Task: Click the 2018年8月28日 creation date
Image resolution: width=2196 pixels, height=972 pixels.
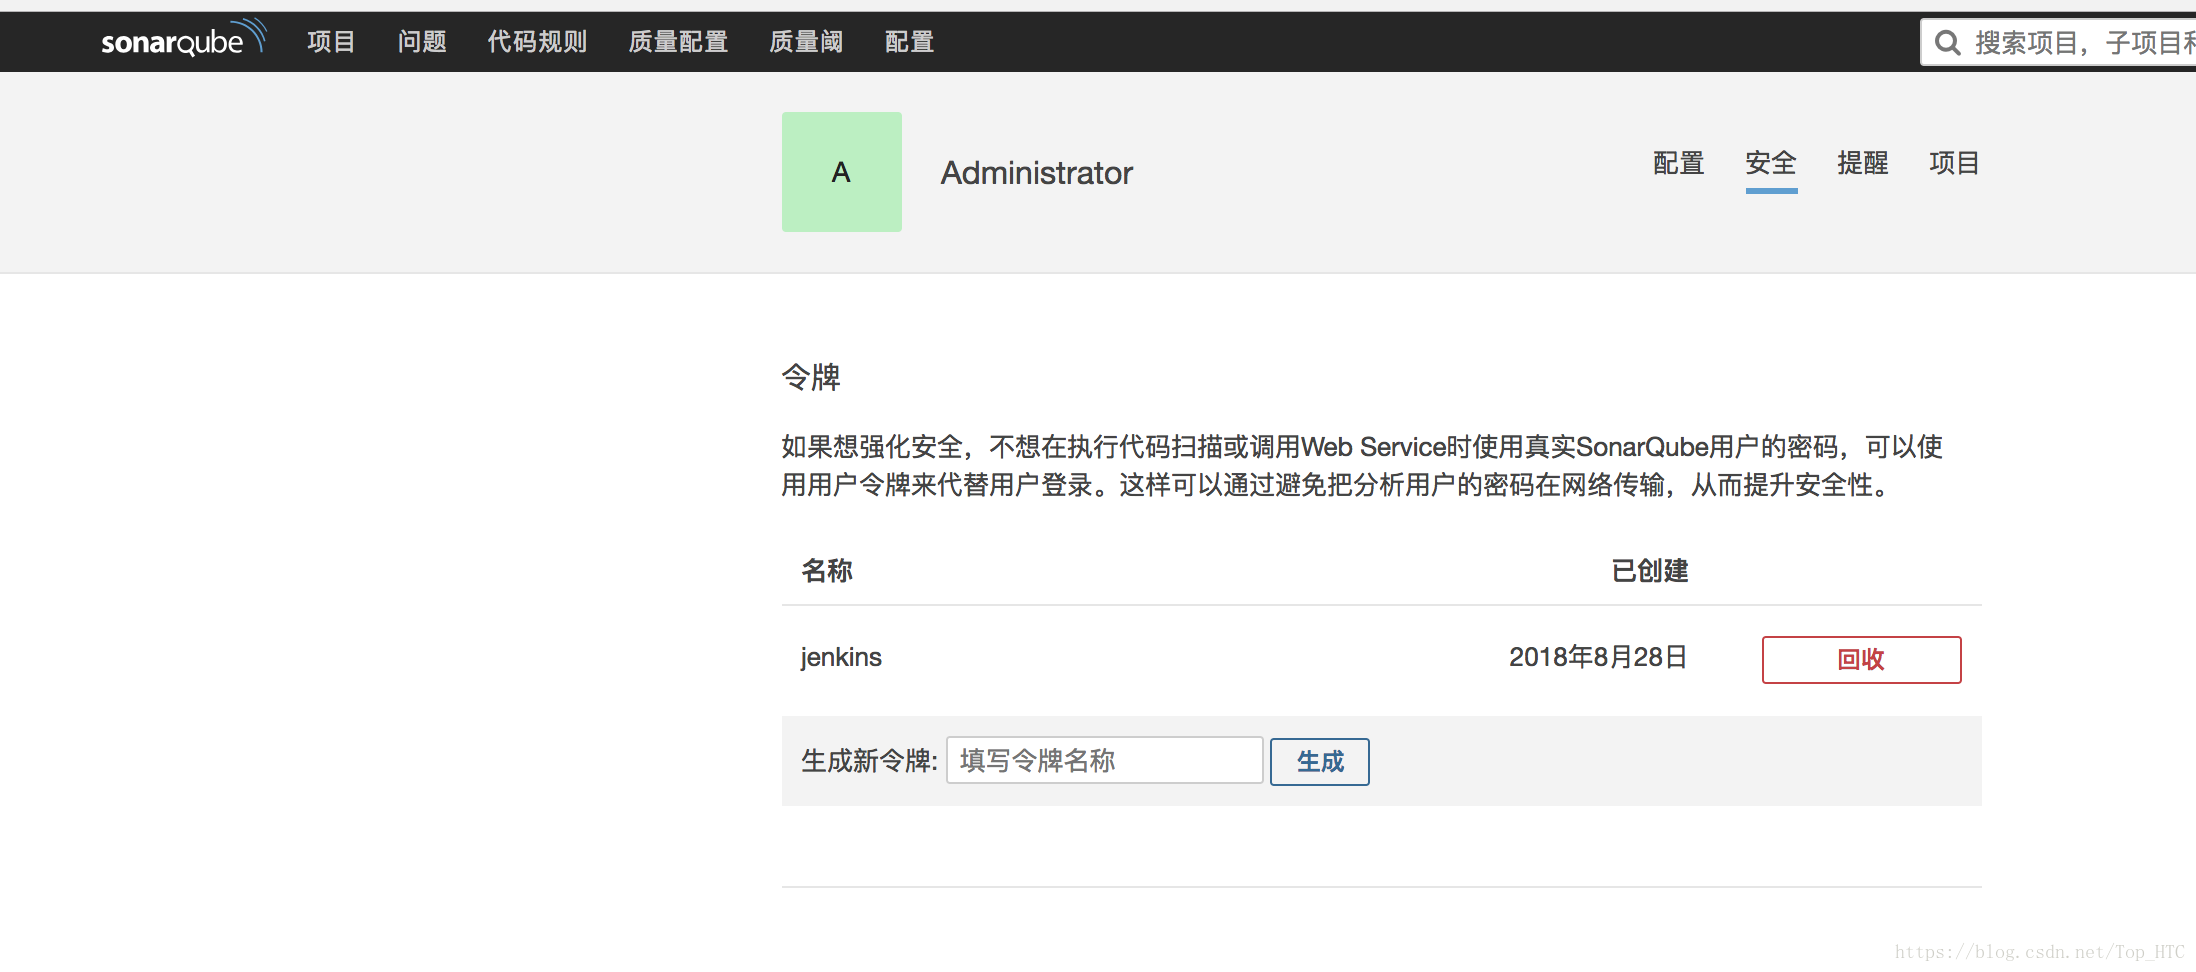Action: [1598, 657]
